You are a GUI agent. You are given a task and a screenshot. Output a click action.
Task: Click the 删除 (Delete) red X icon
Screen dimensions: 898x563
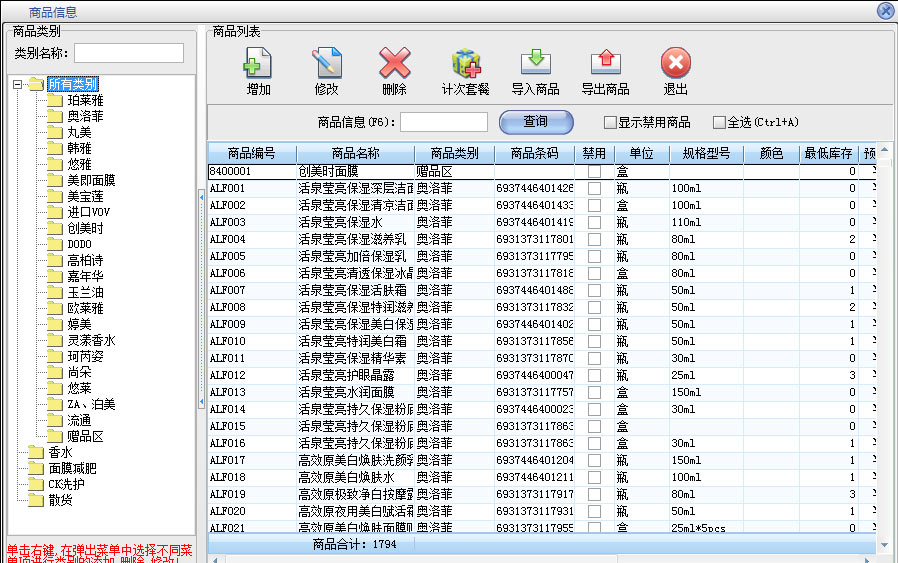[x=394, y=64]
